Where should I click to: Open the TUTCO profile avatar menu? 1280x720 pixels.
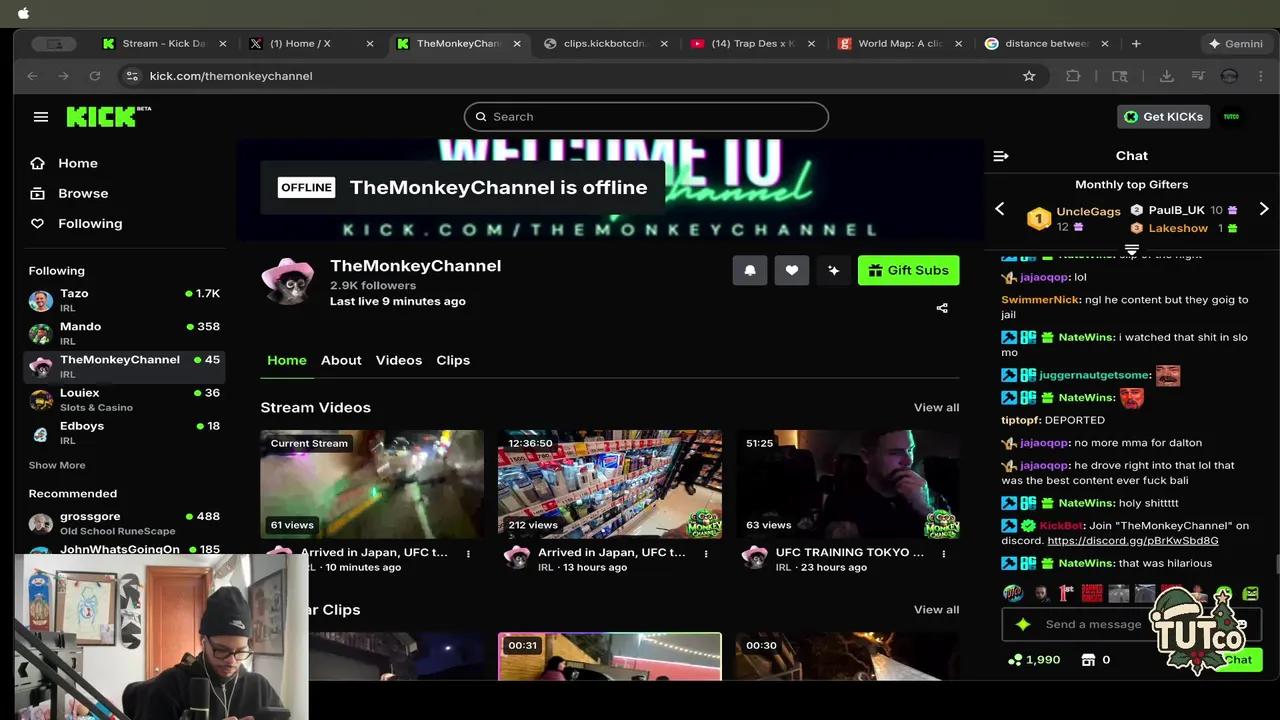point(1231,117)
